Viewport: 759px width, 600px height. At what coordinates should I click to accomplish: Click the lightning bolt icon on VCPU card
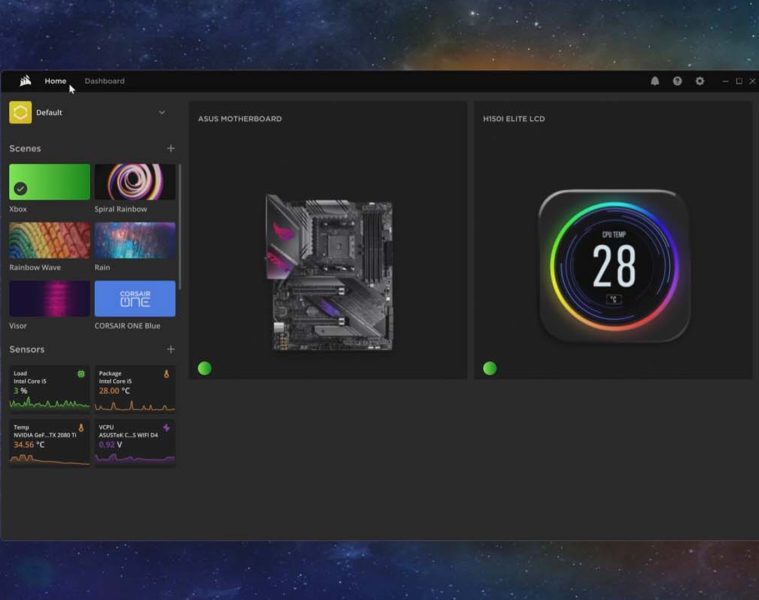[167, 427]
